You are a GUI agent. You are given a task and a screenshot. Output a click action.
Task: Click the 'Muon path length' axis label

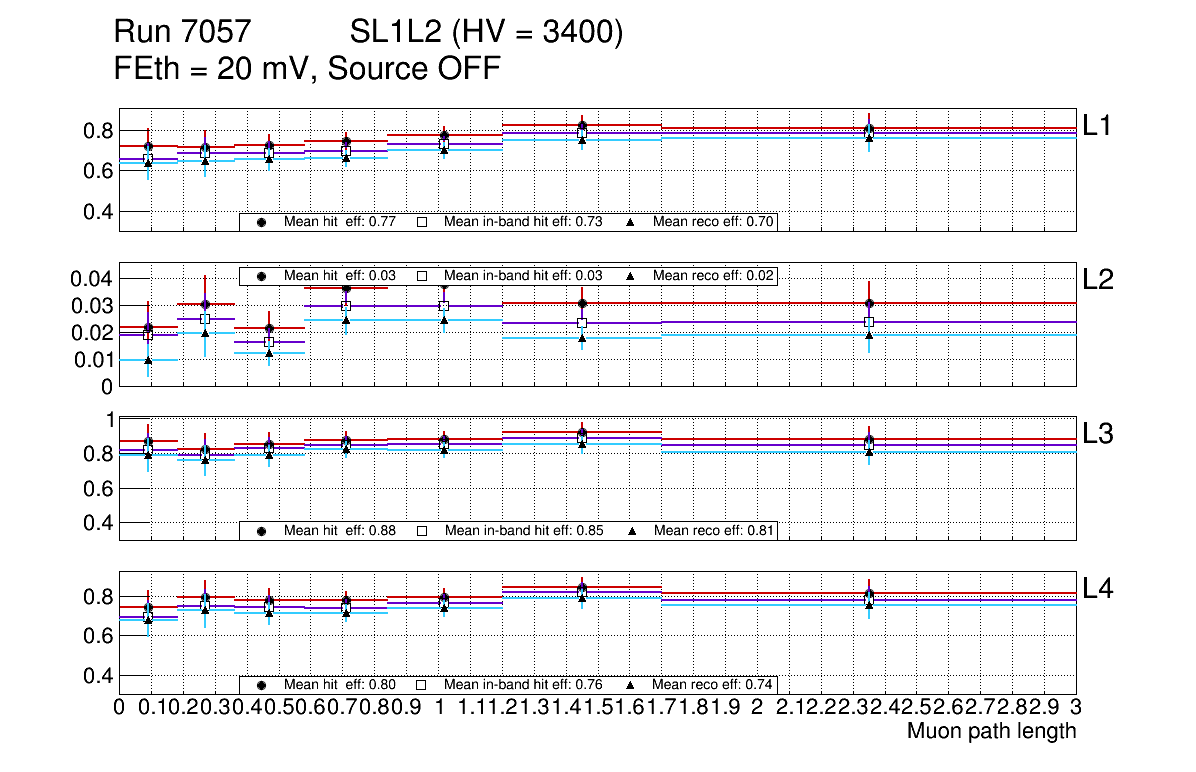(991, 731)
